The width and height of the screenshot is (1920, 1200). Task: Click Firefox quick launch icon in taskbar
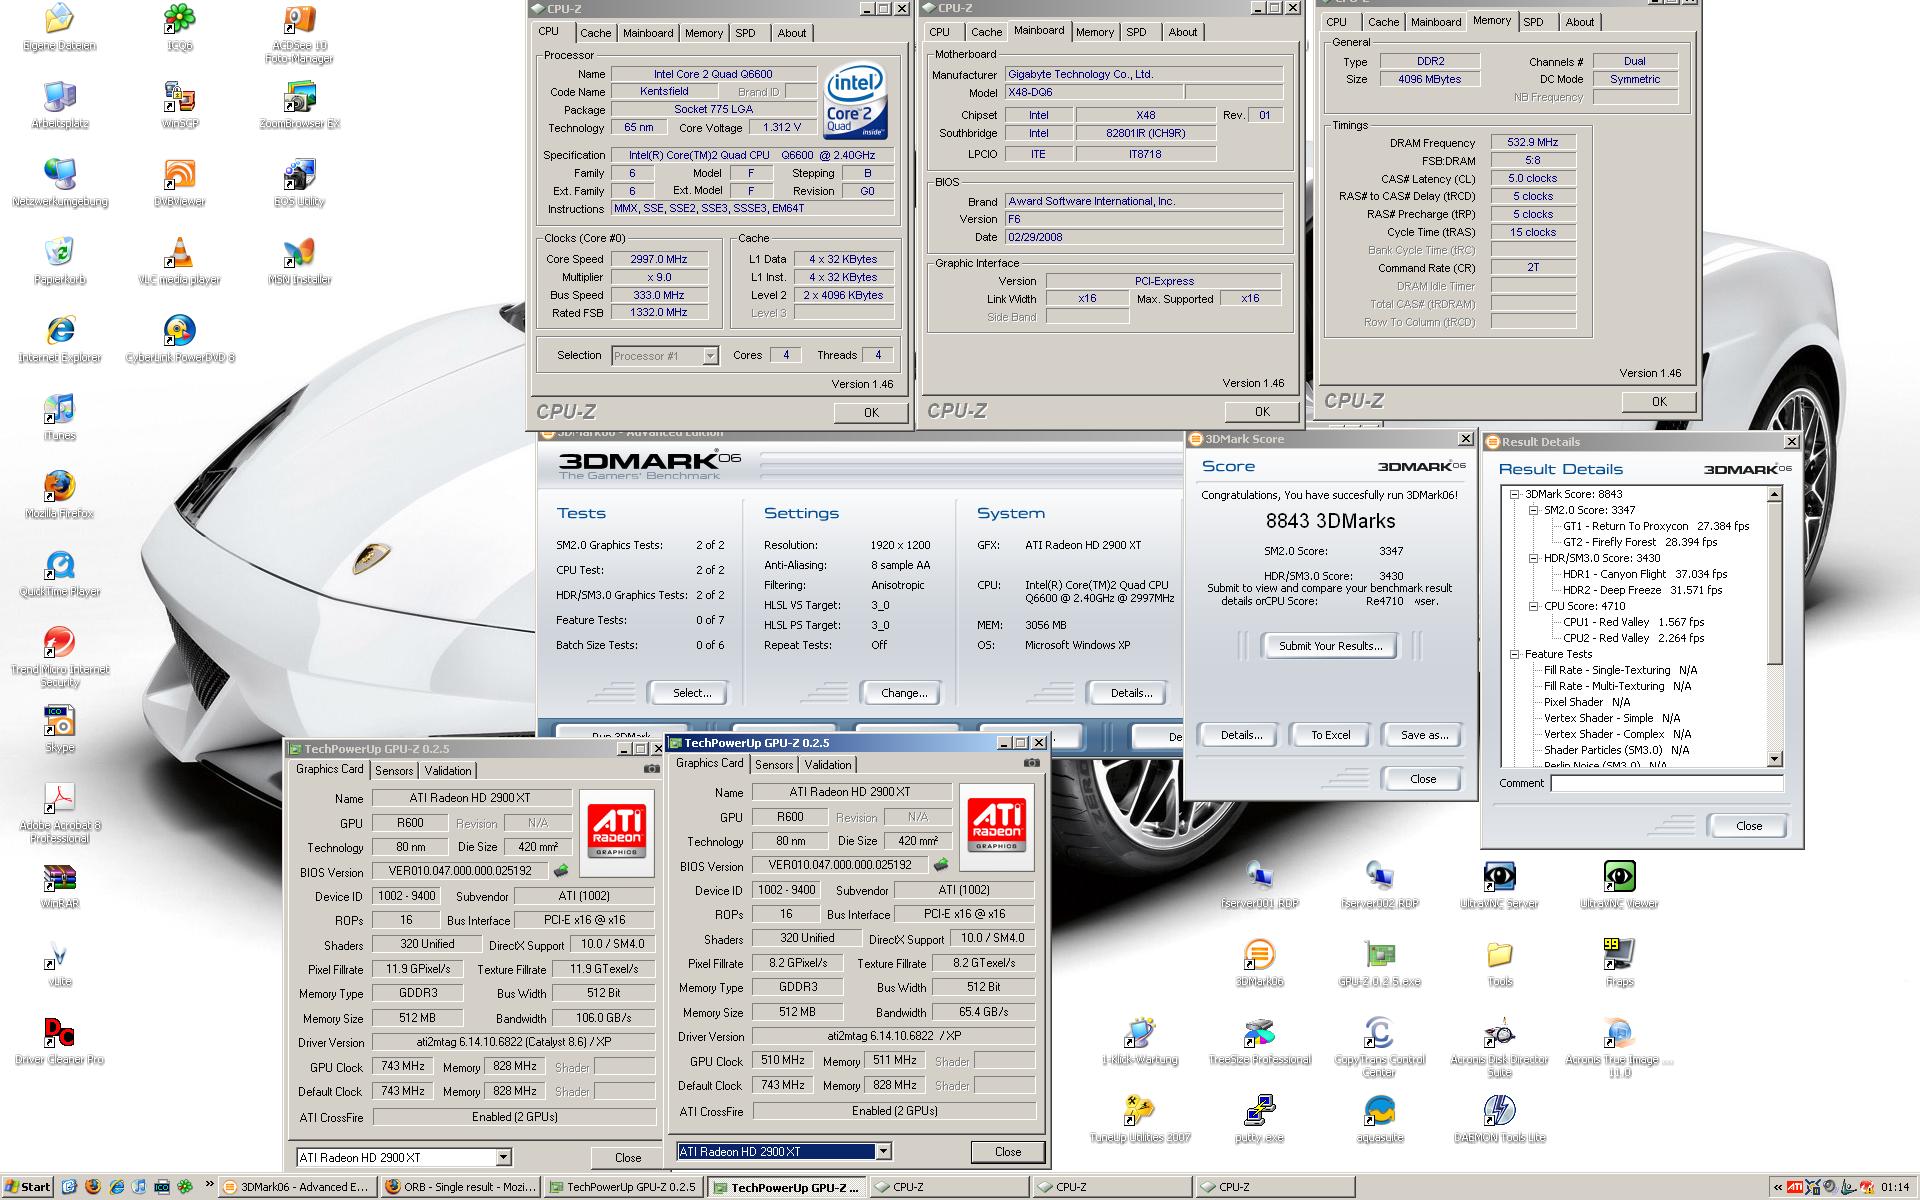(x=93, y=1187)
